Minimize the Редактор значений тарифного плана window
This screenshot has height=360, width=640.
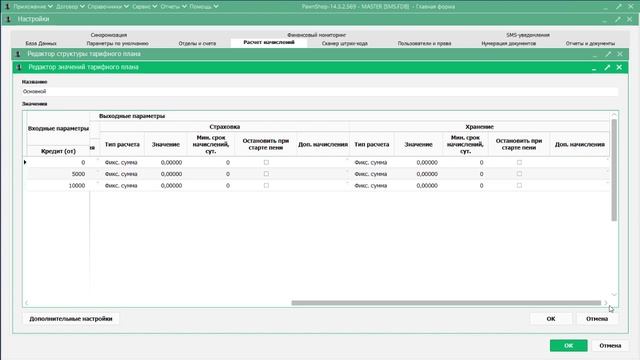point(594,68)
